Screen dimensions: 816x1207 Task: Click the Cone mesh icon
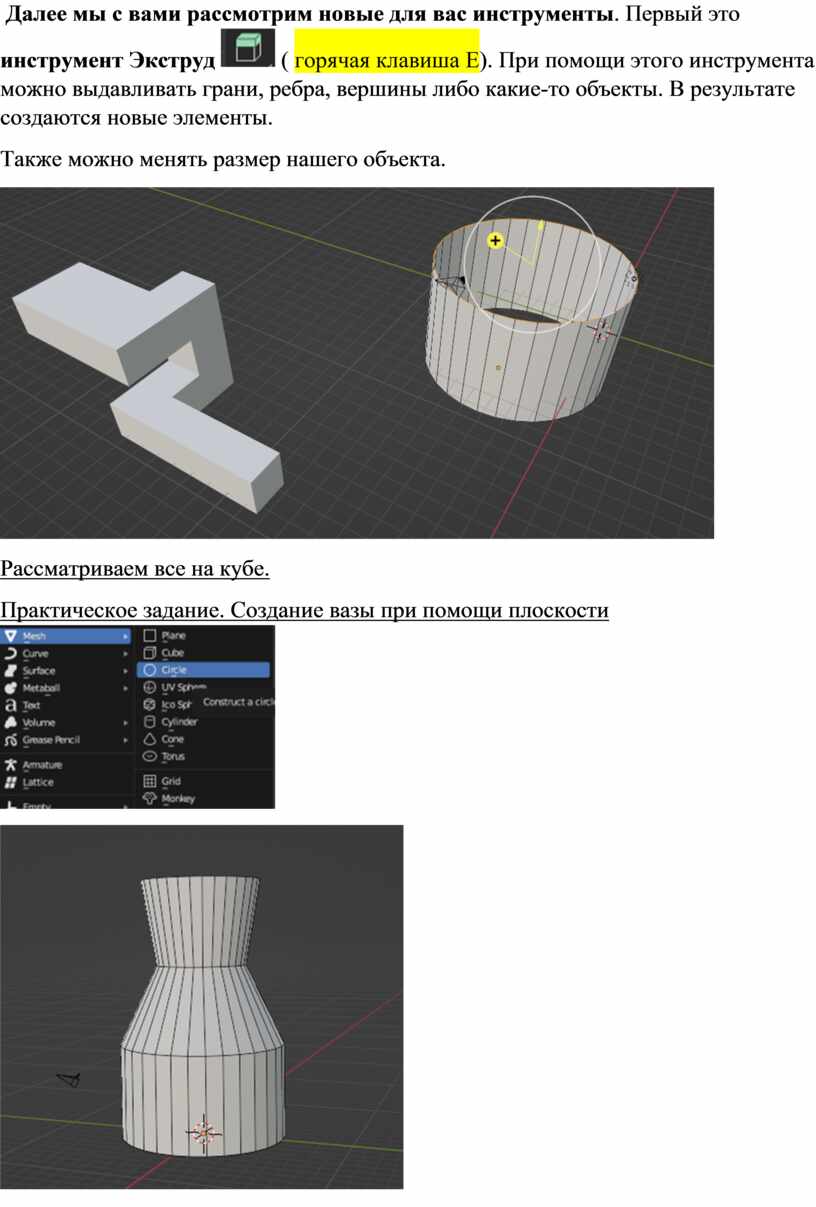point(149,739)
